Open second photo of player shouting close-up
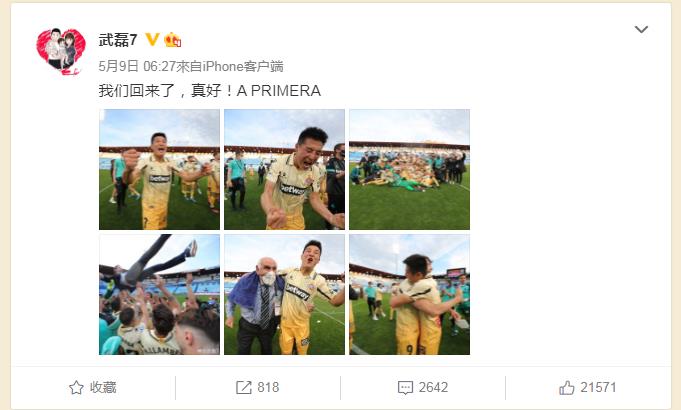The height and width of the screenshot is (410, 681). pyautogui.click(x=284, y=169)
